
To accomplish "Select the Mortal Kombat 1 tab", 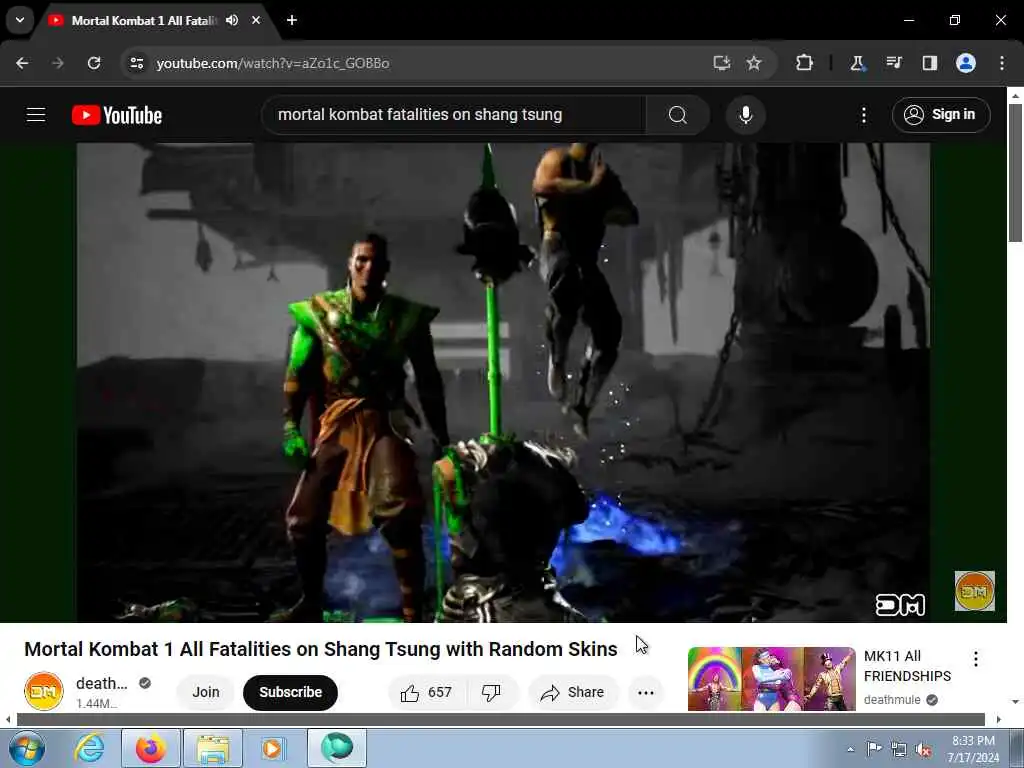I will (x=144, y=21).
